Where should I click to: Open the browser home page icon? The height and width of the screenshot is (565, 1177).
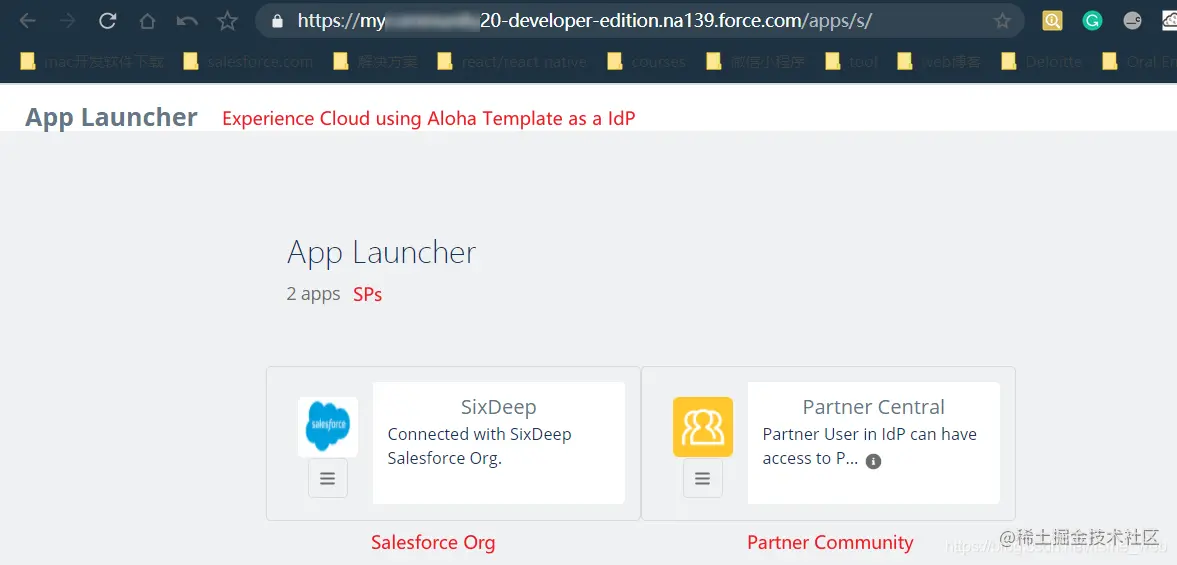coord(147,21)
